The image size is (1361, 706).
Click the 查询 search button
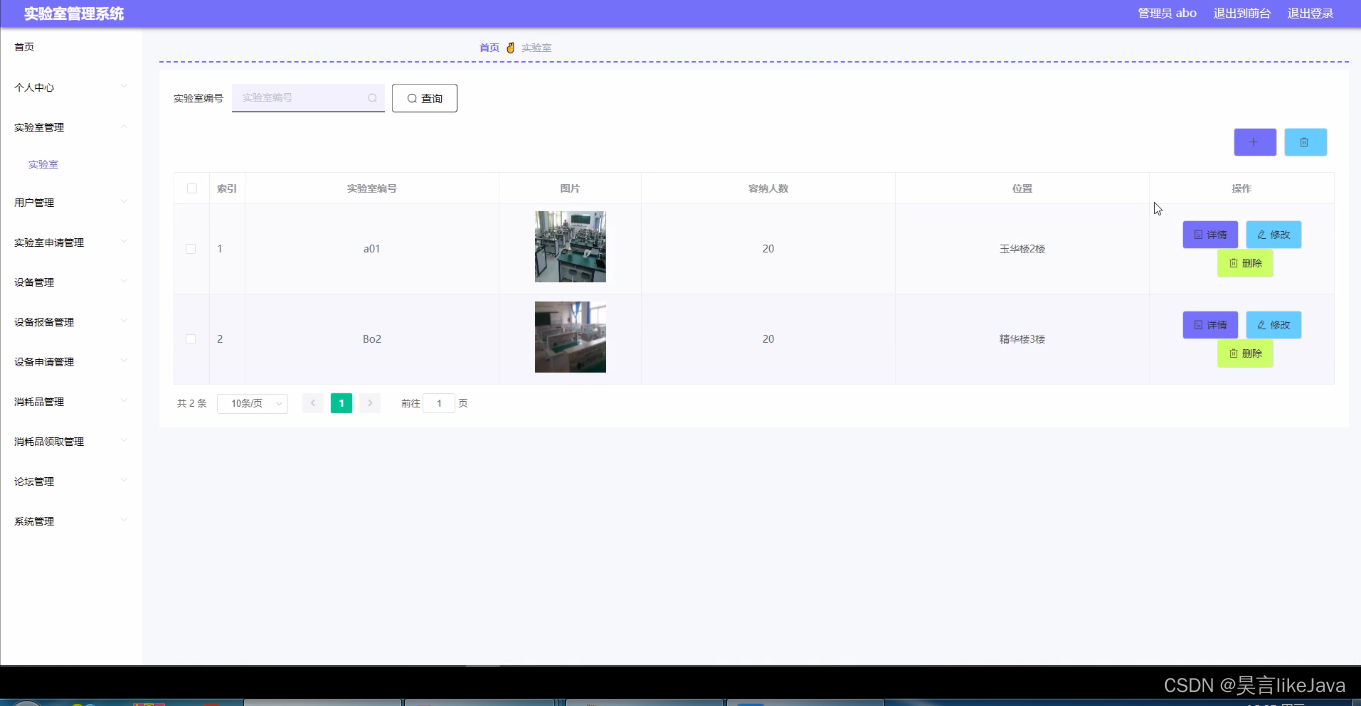[x=425, y=98]
